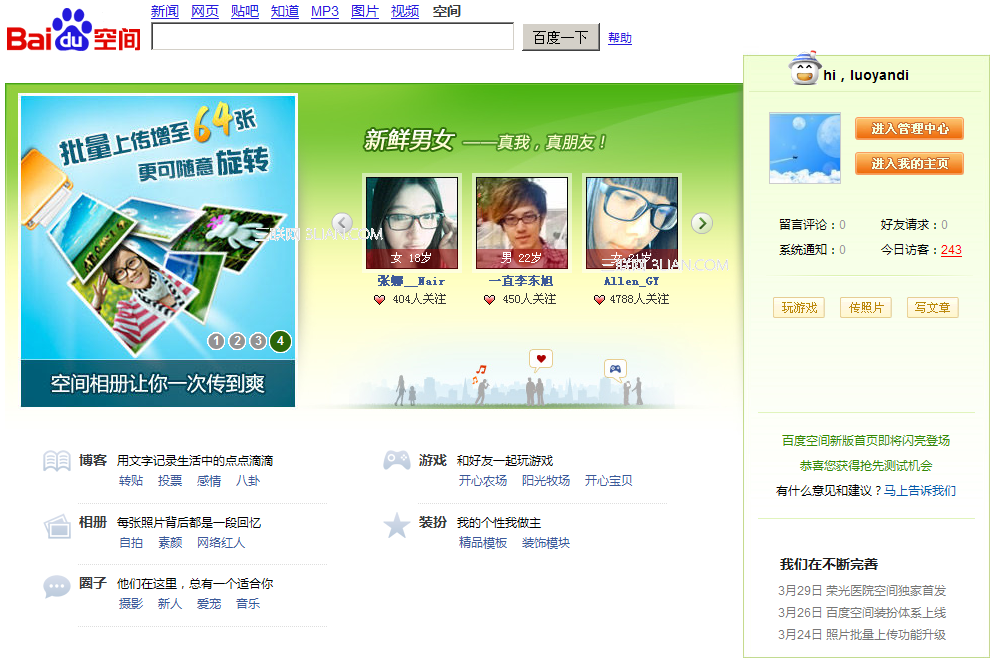Click the 写文章 button
This screenshot has height=666, width=999.
933,308
